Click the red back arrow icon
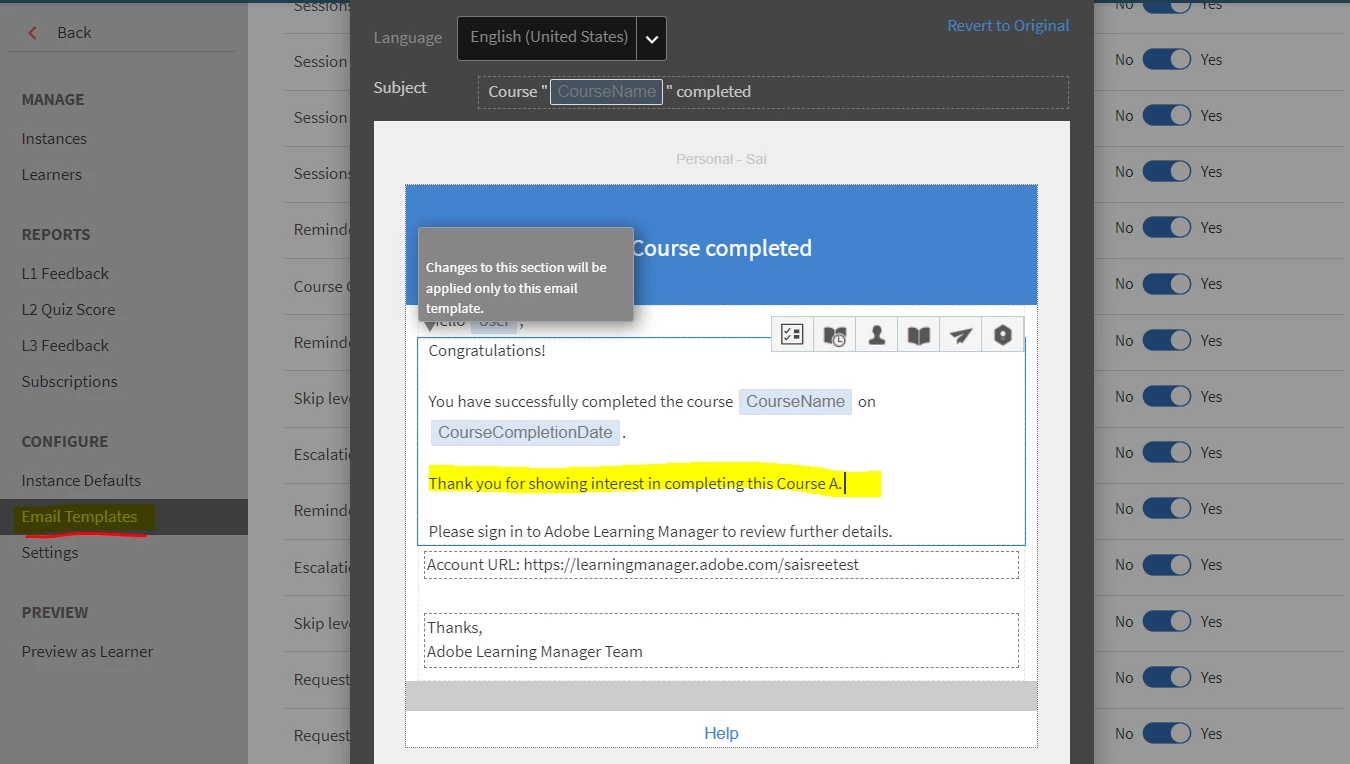 (33, 33)
